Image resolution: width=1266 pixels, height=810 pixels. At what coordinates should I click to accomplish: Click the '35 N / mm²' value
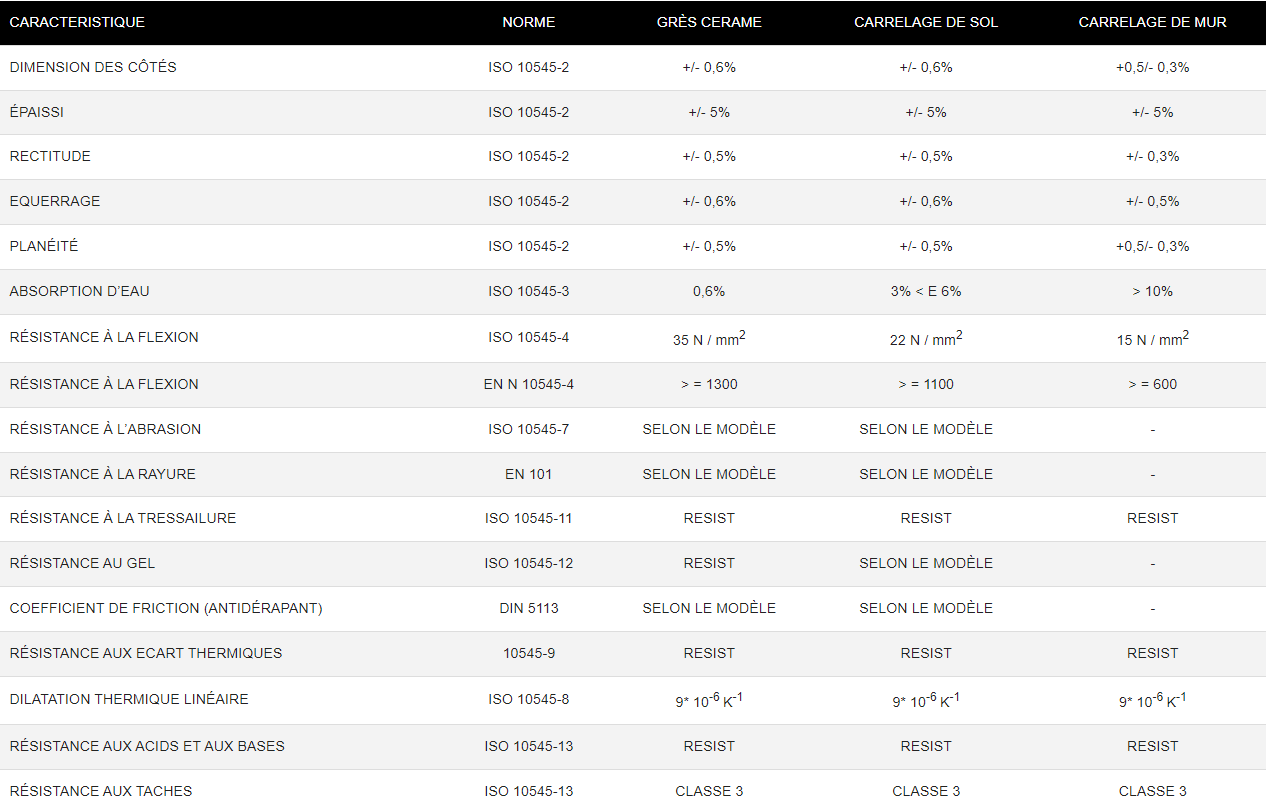709,339
